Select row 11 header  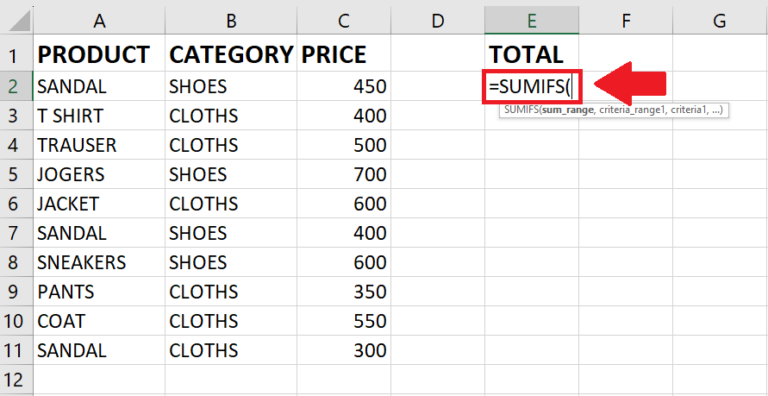click(17, 350)
